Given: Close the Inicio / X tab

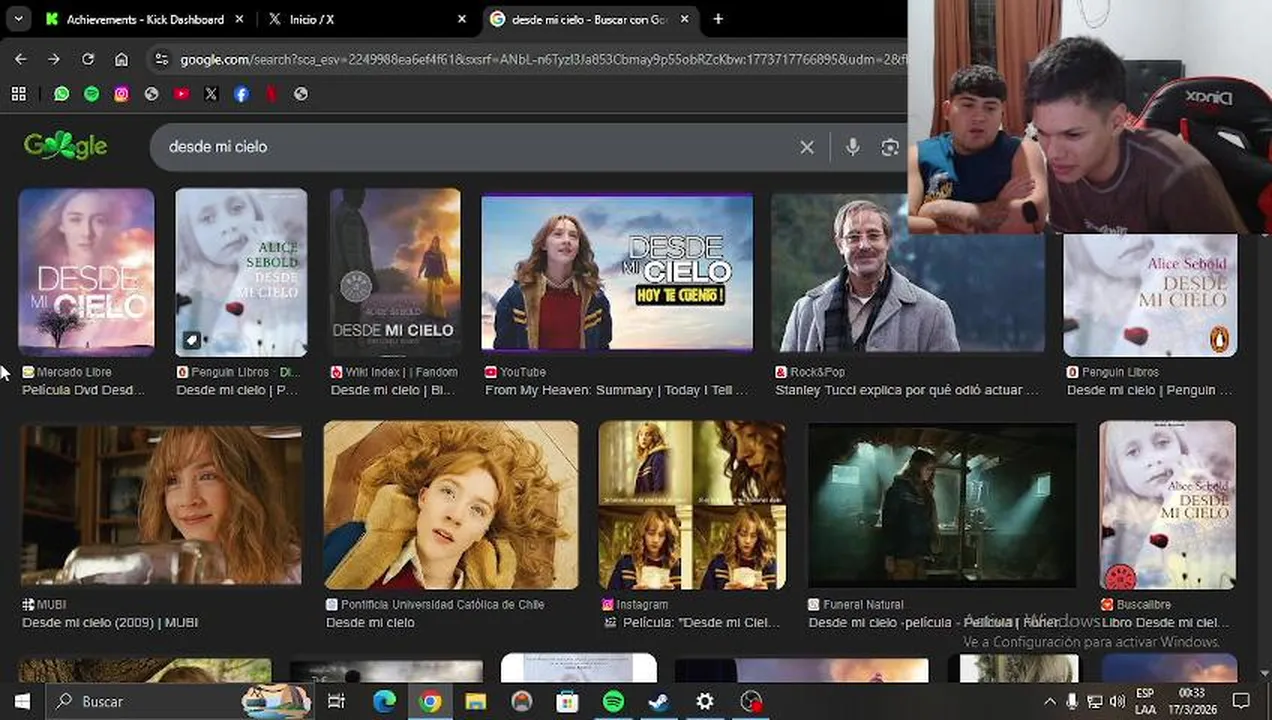Looking at the screenshot, I should pos(461,19).
